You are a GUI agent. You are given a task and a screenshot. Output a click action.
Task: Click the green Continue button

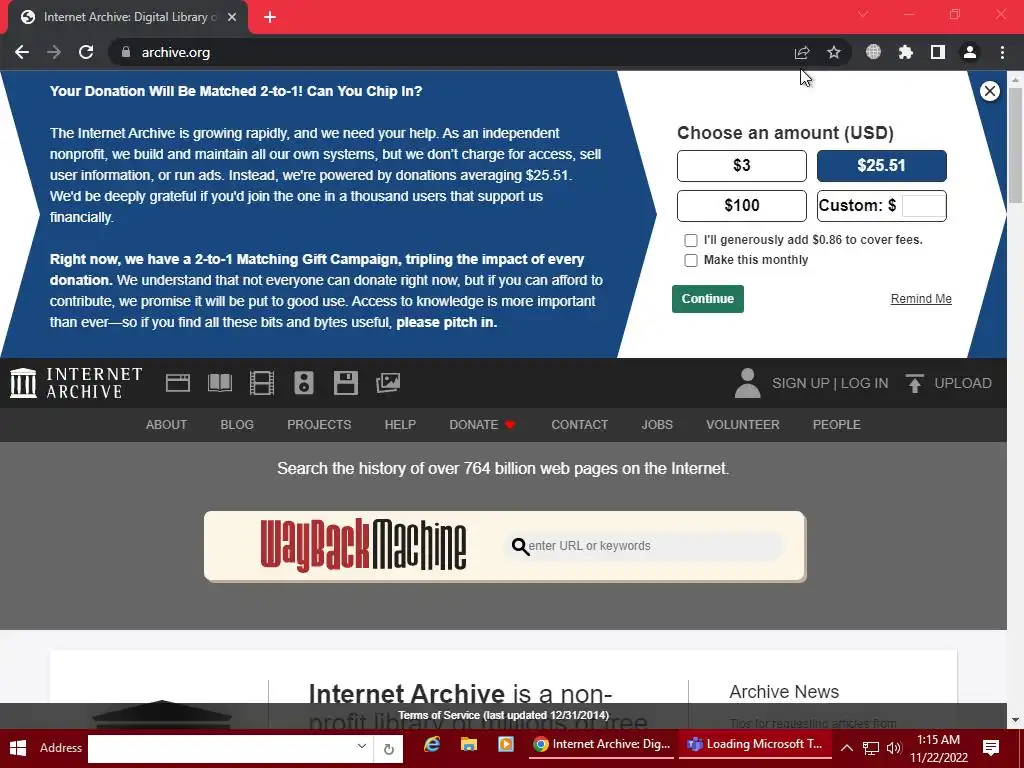click(x=708, y=299)
